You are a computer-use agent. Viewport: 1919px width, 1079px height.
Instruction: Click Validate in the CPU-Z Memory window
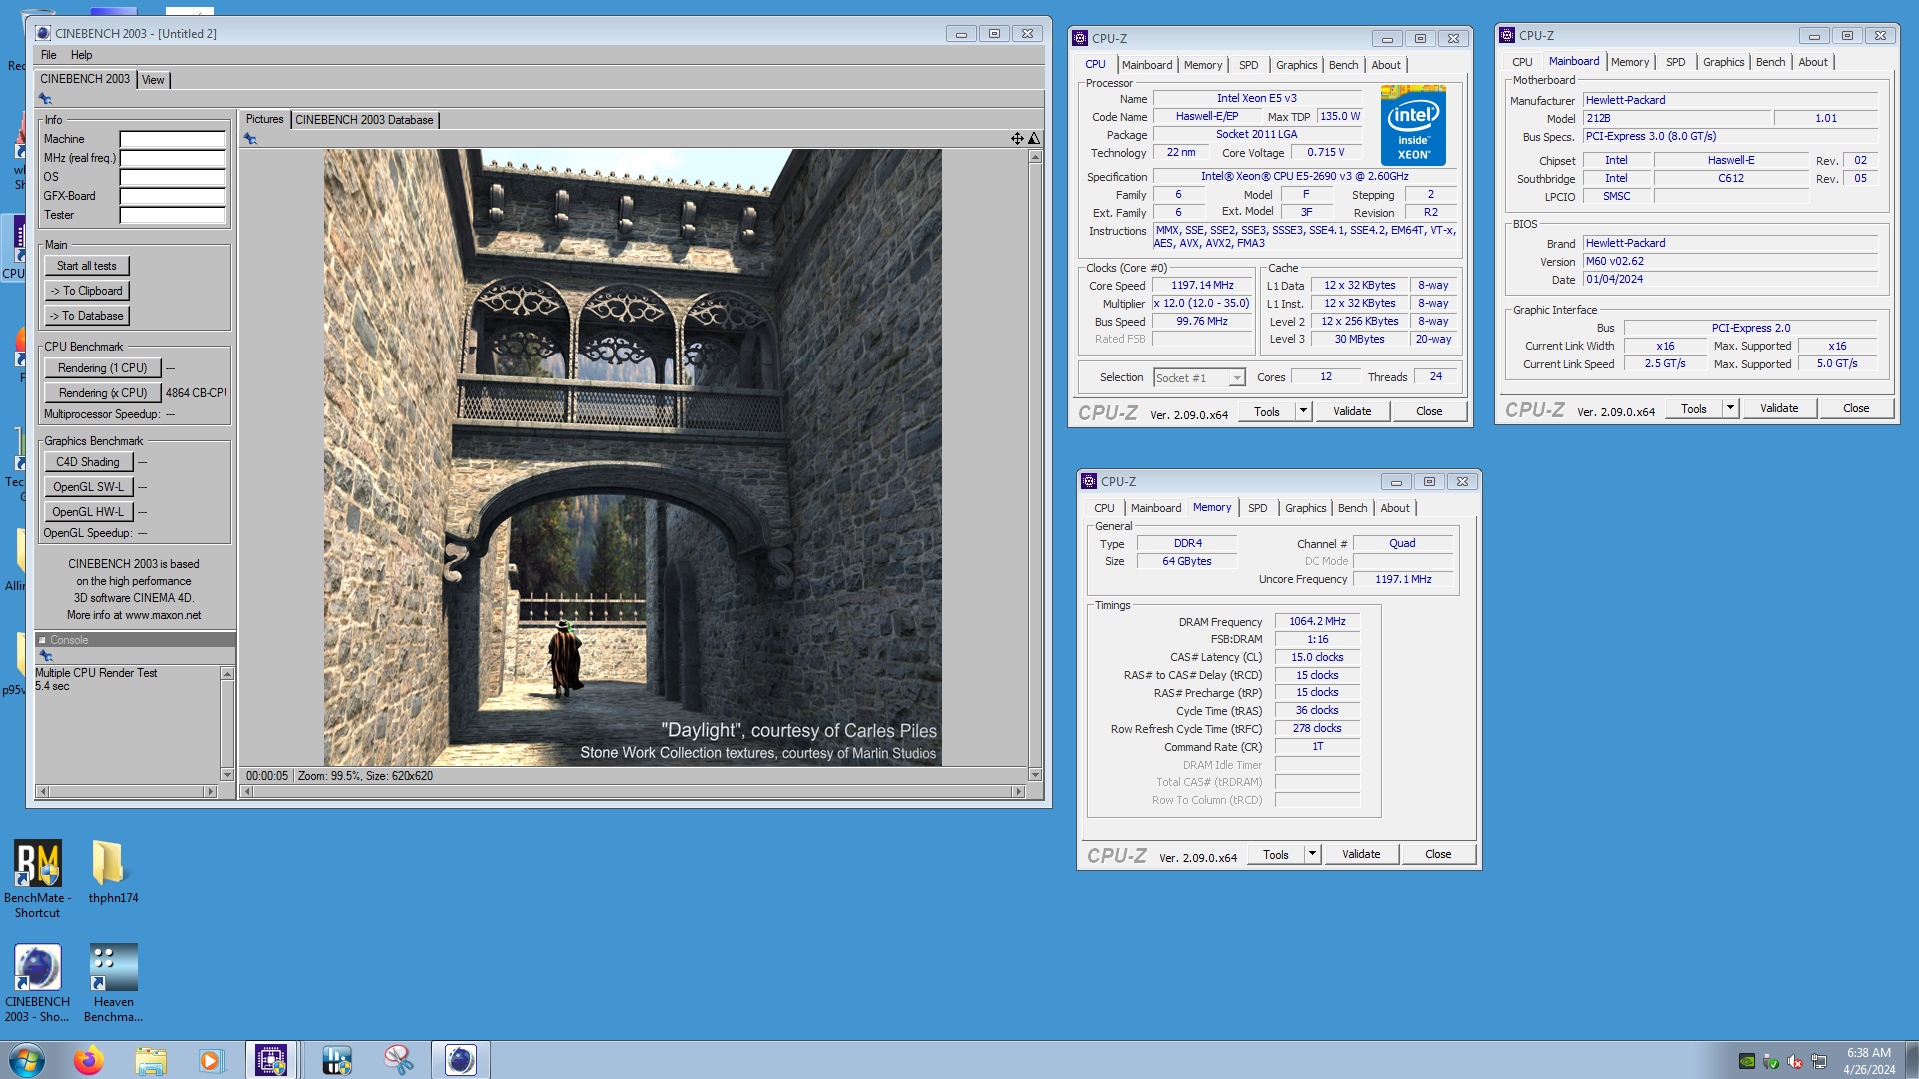[1361, 854]
